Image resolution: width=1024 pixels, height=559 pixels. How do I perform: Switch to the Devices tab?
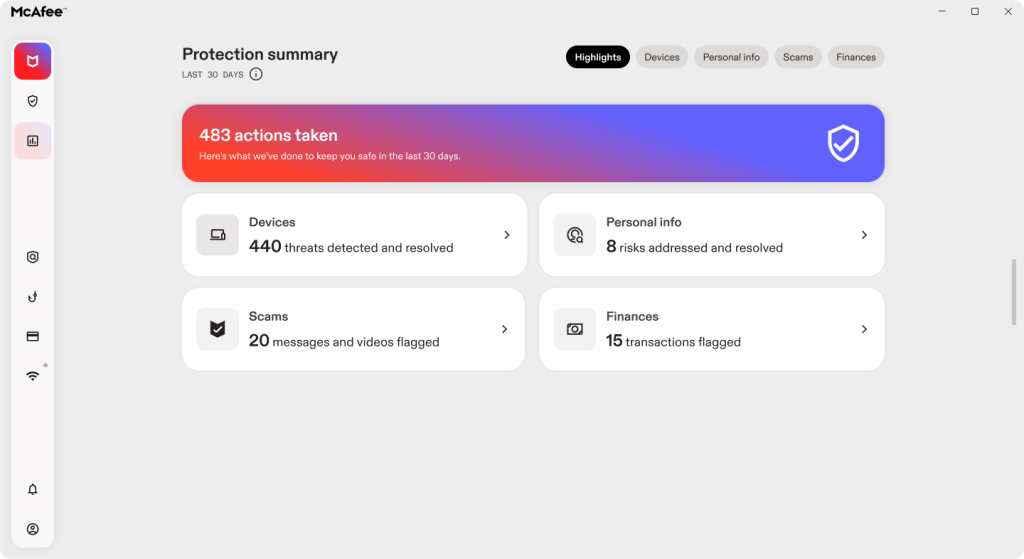[x=662, y=57]
